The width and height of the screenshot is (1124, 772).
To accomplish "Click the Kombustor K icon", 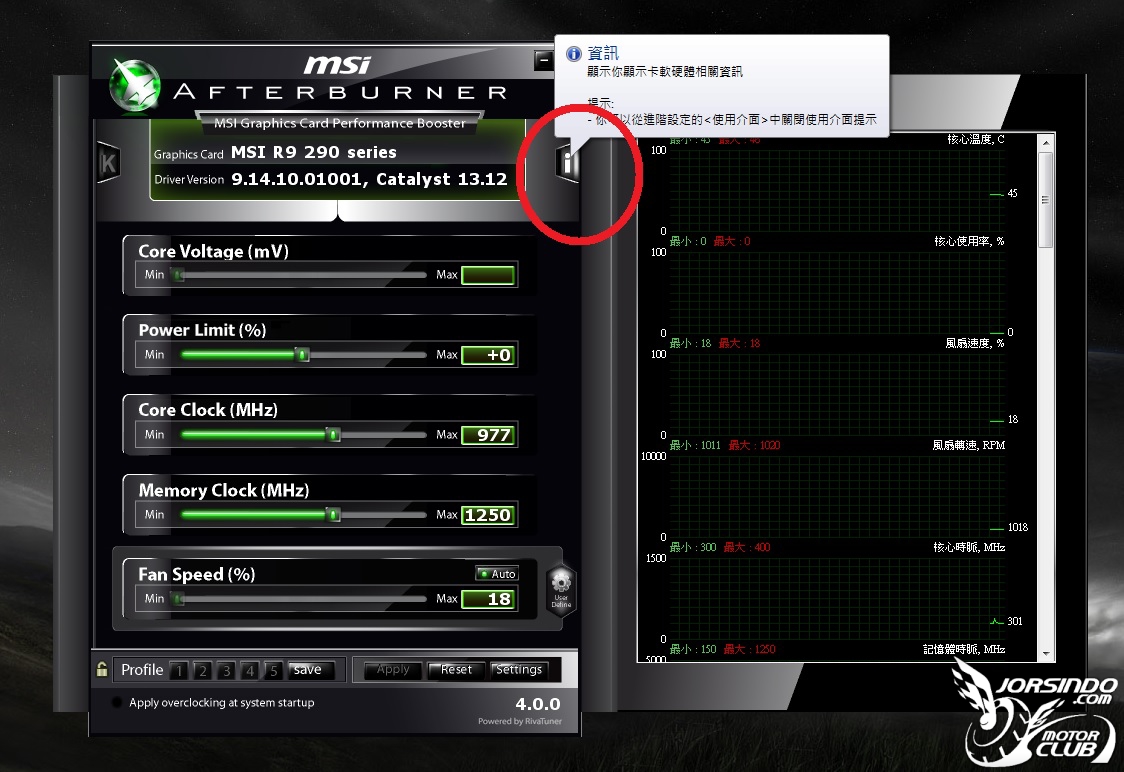I will pyautogui.click(x=108, y=163).
